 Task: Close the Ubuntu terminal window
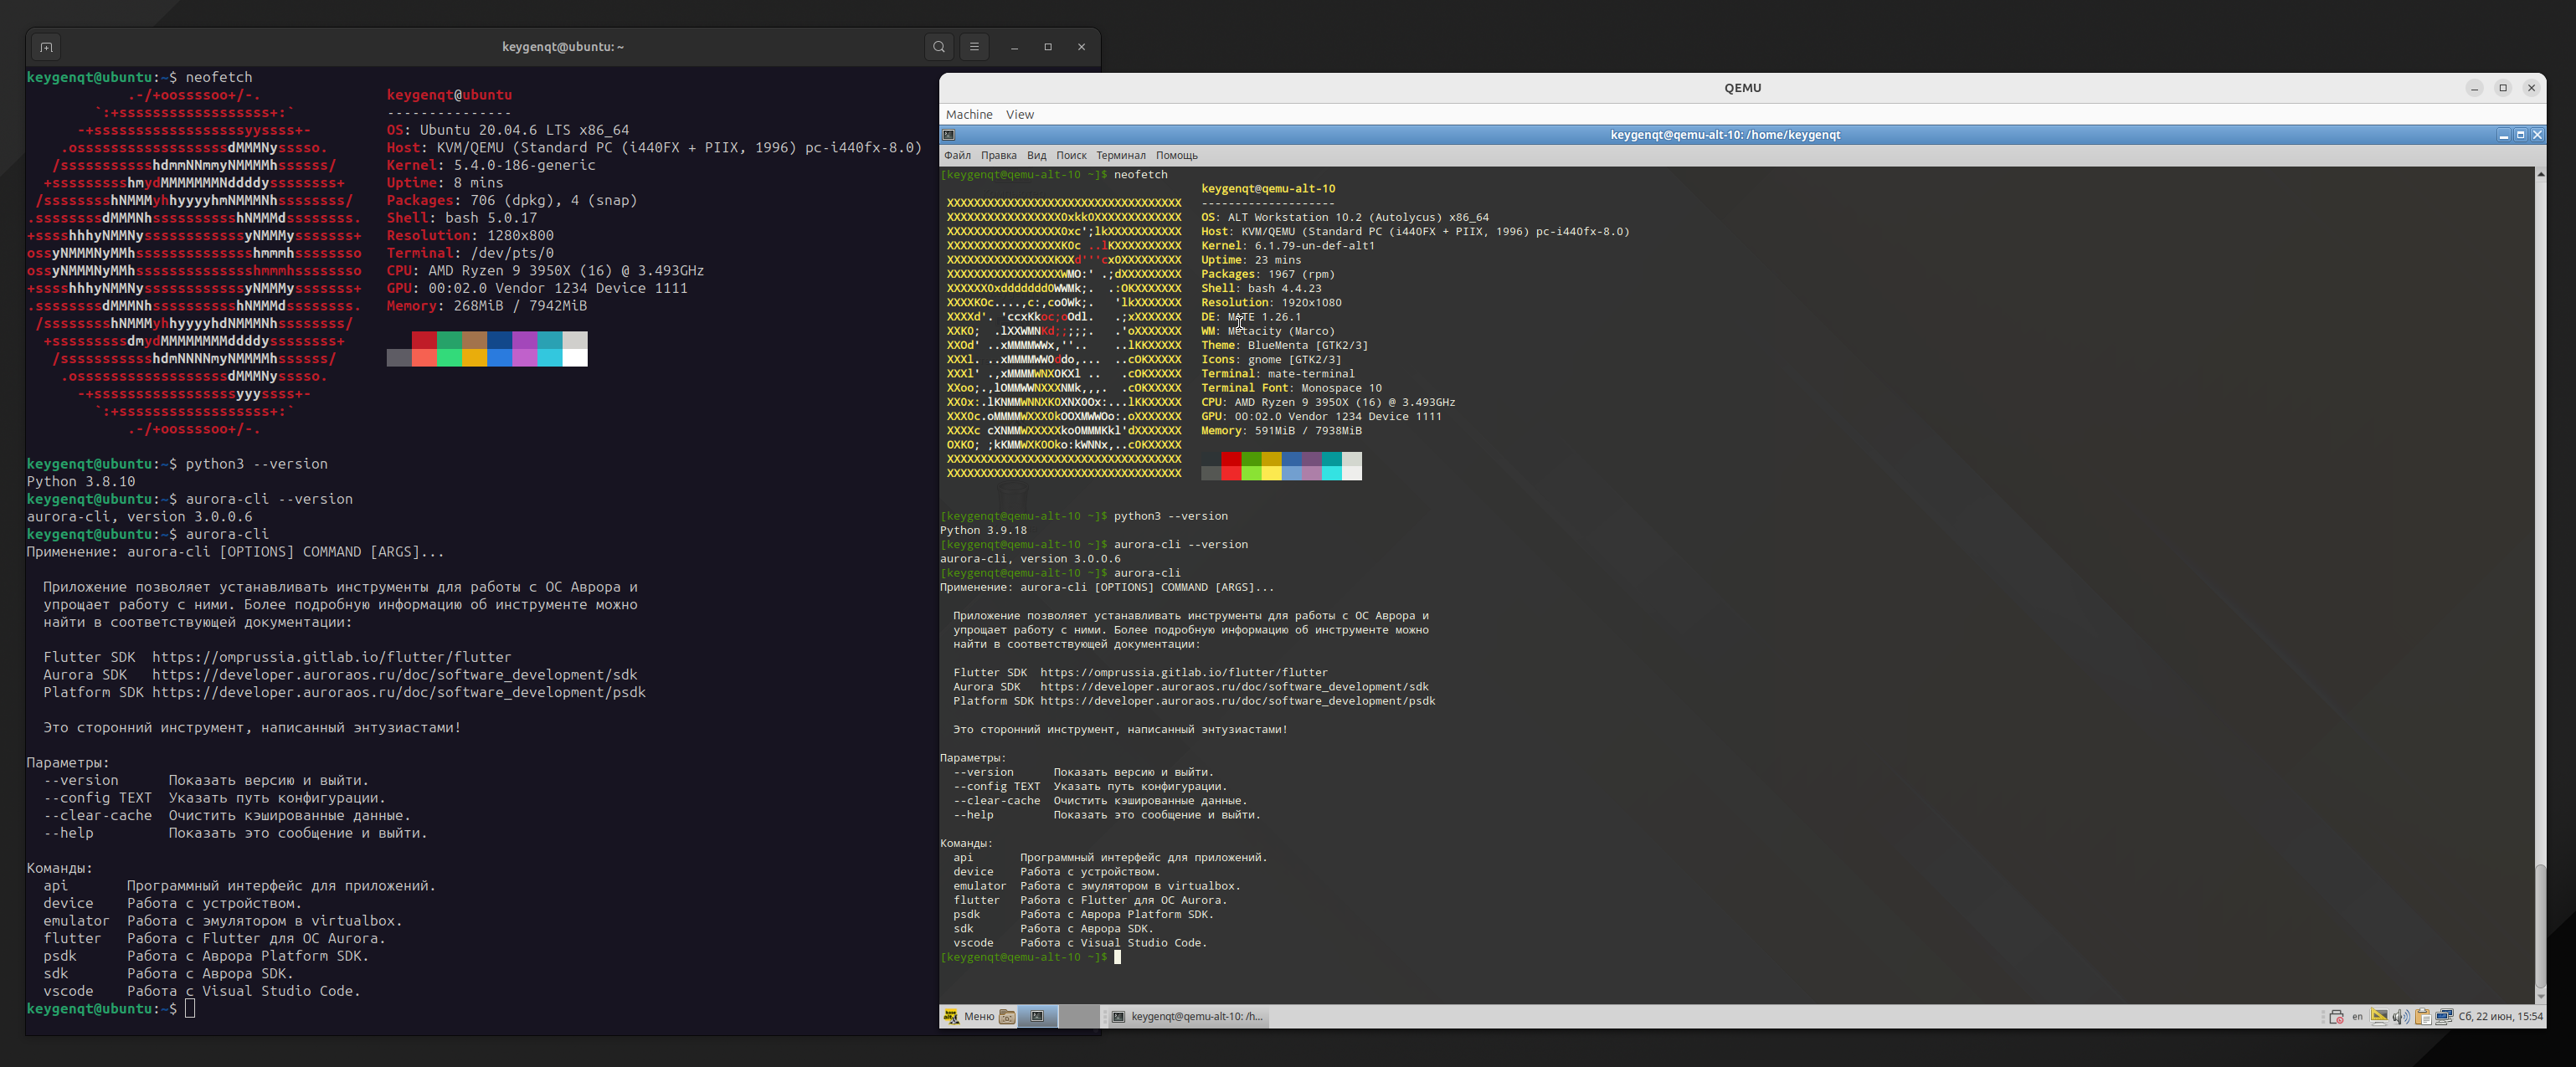(1081, 47)
